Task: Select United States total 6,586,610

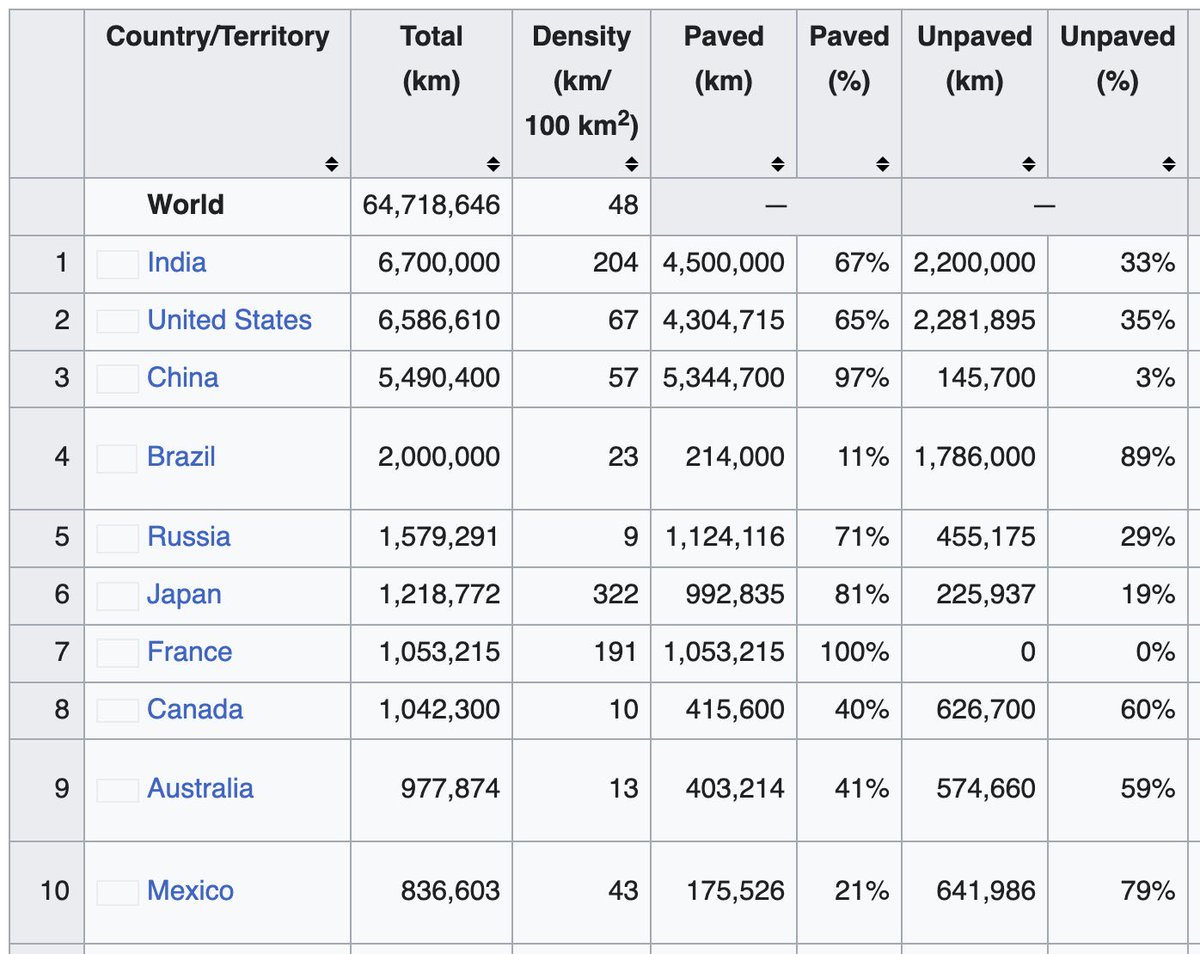Action: pos(439,320)
